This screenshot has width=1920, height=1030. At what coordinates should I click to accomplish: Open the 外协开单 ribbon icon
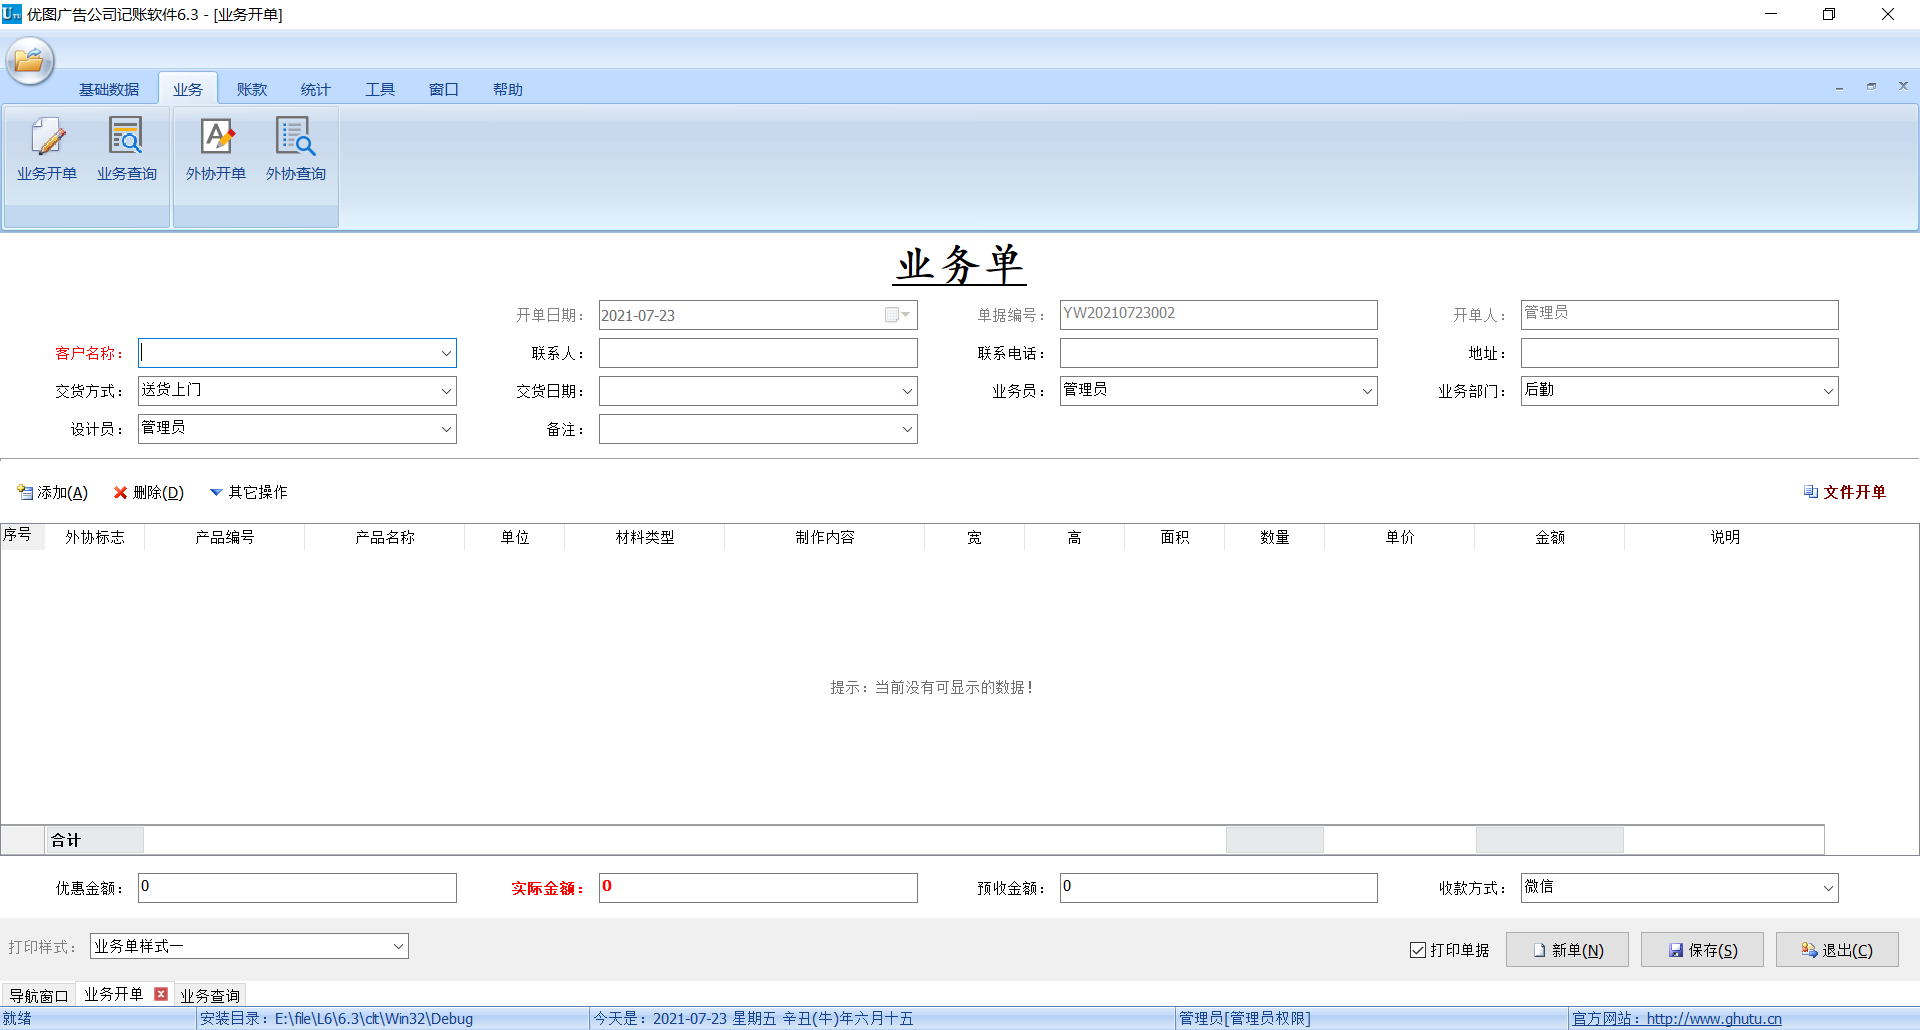pos(215,148)
